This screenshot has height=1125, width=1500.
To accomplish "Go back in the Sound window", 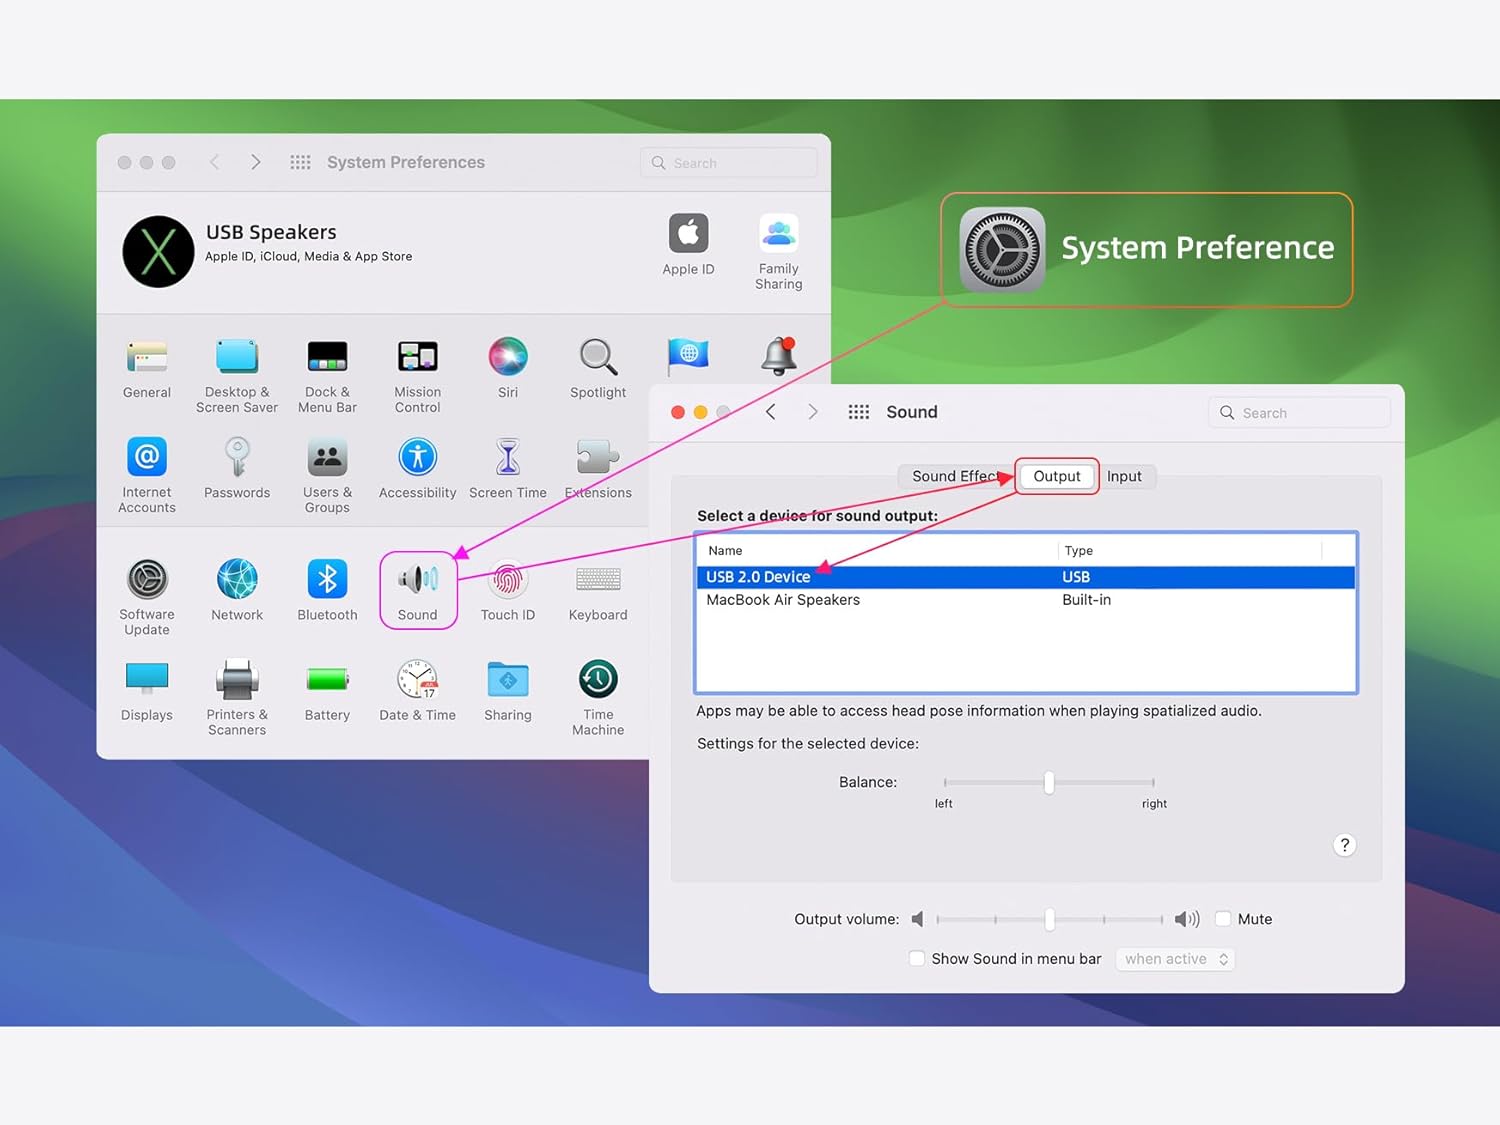I will [771, 412].
